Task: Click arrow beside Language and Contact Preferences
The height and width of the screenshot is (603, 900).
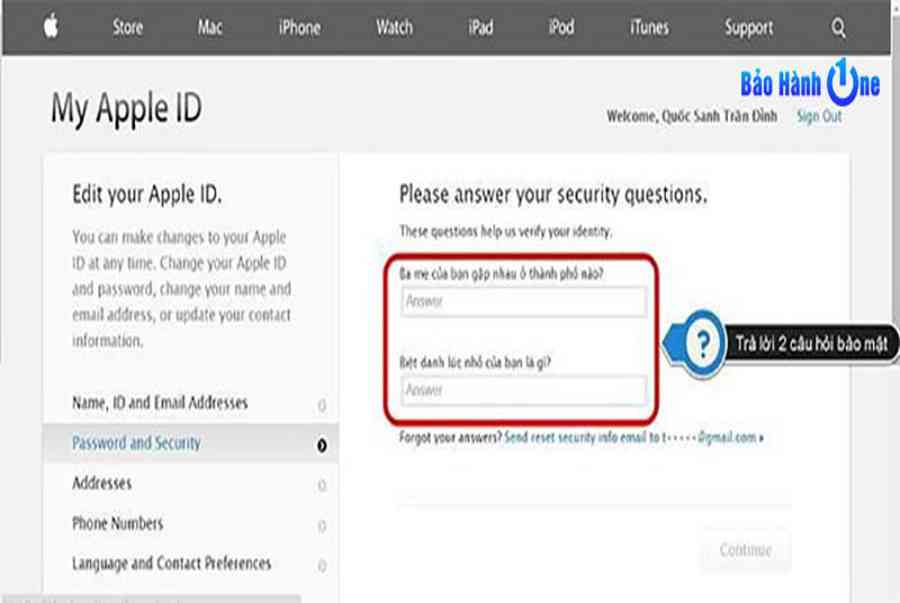Action: [x=322, y=566]
